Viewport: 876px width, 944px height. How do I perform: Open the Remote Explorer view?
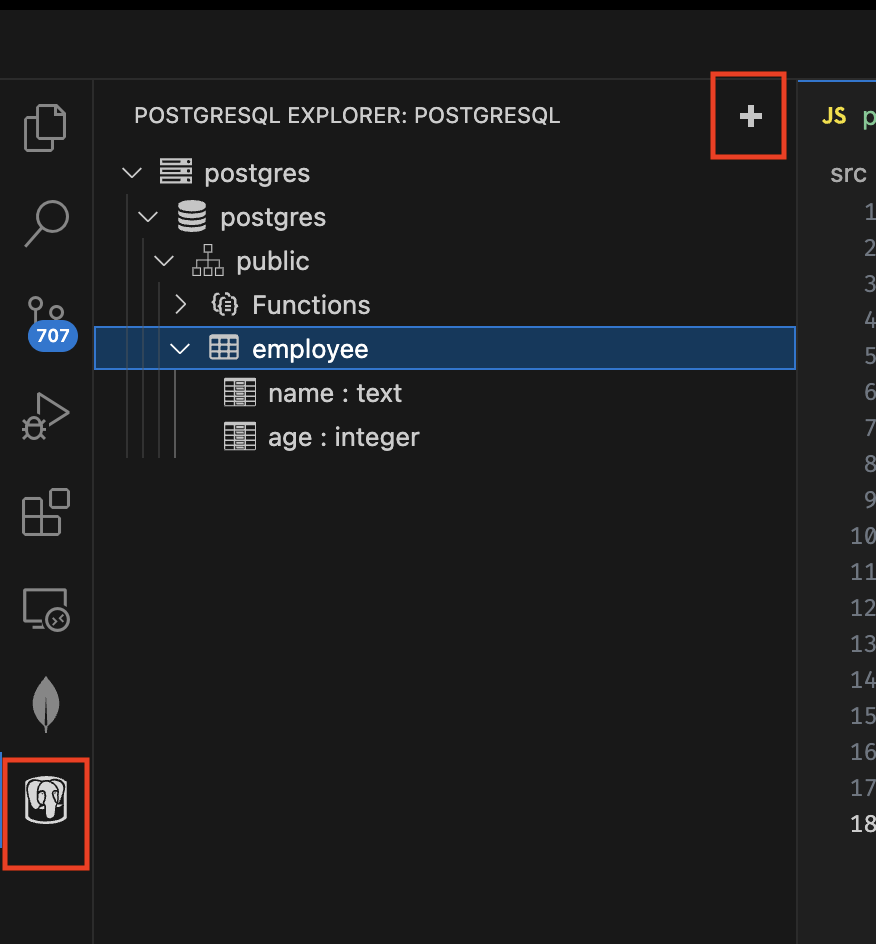[46, 609]
